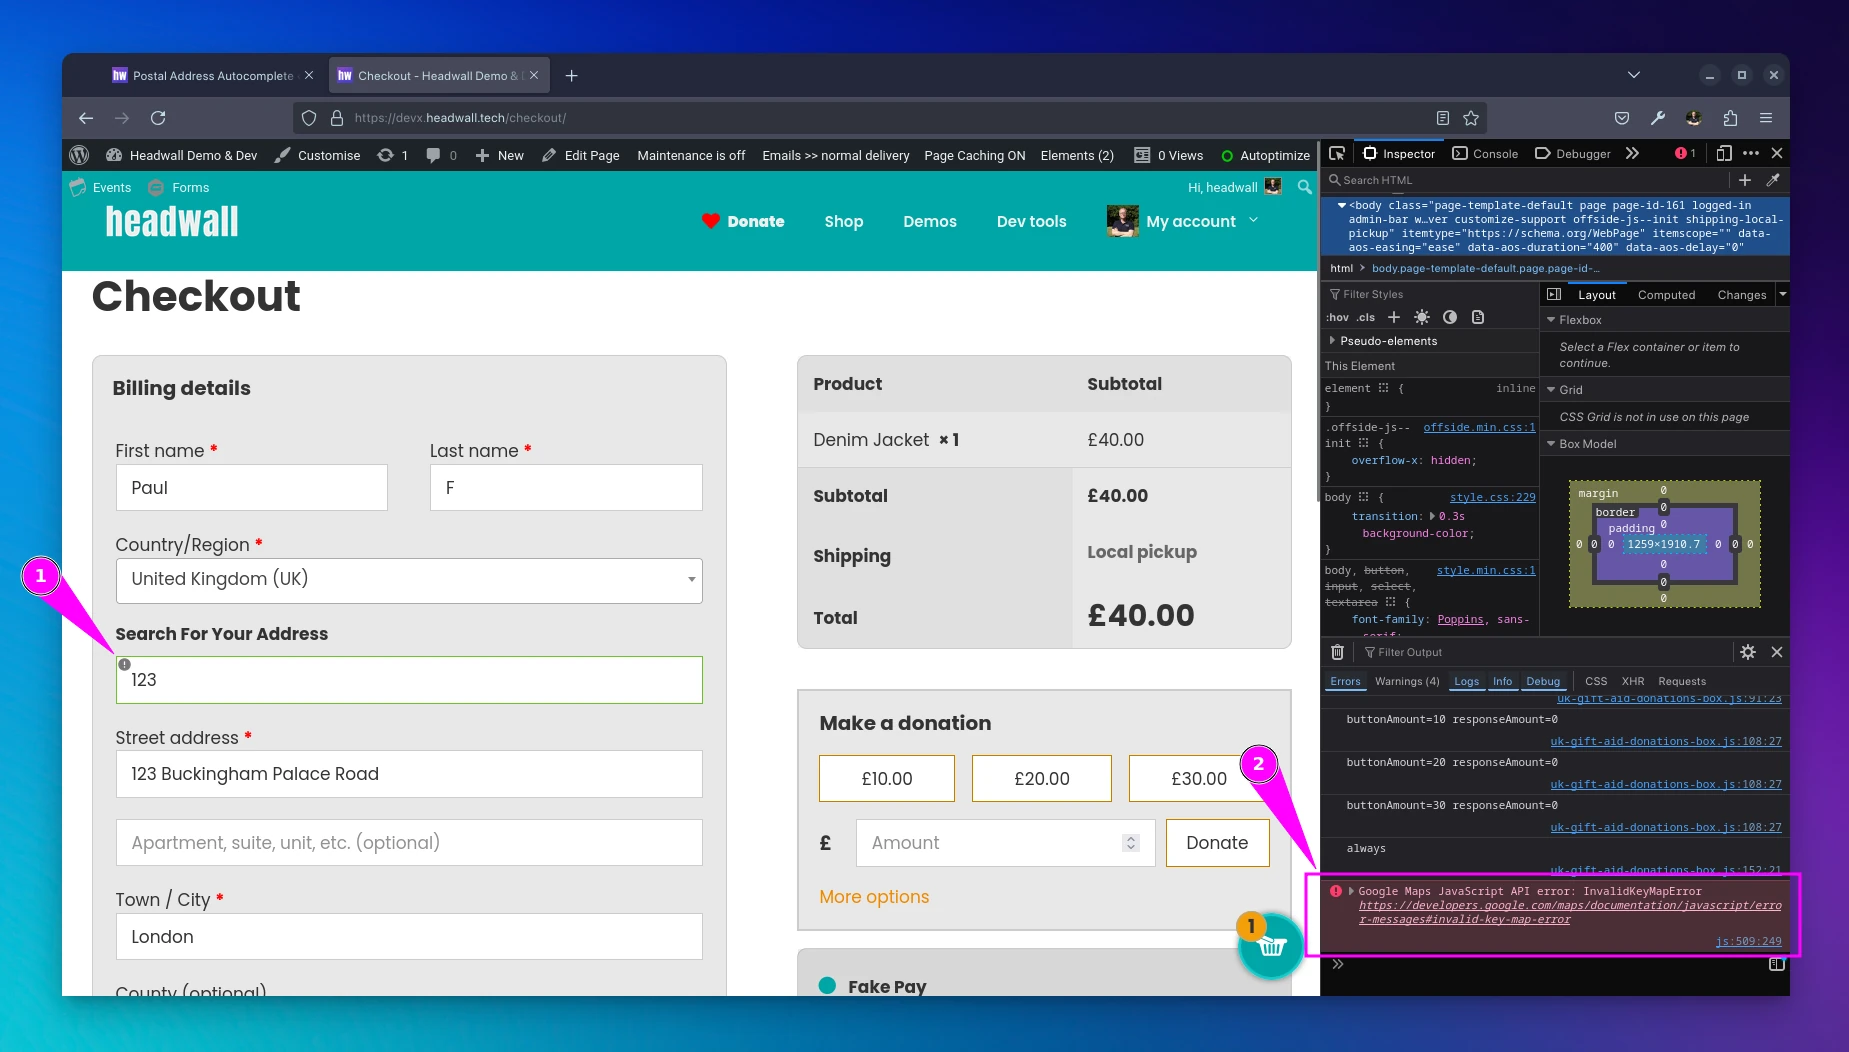
Task: Select the Changes sidebar tab
Action: click(1741, 295)
